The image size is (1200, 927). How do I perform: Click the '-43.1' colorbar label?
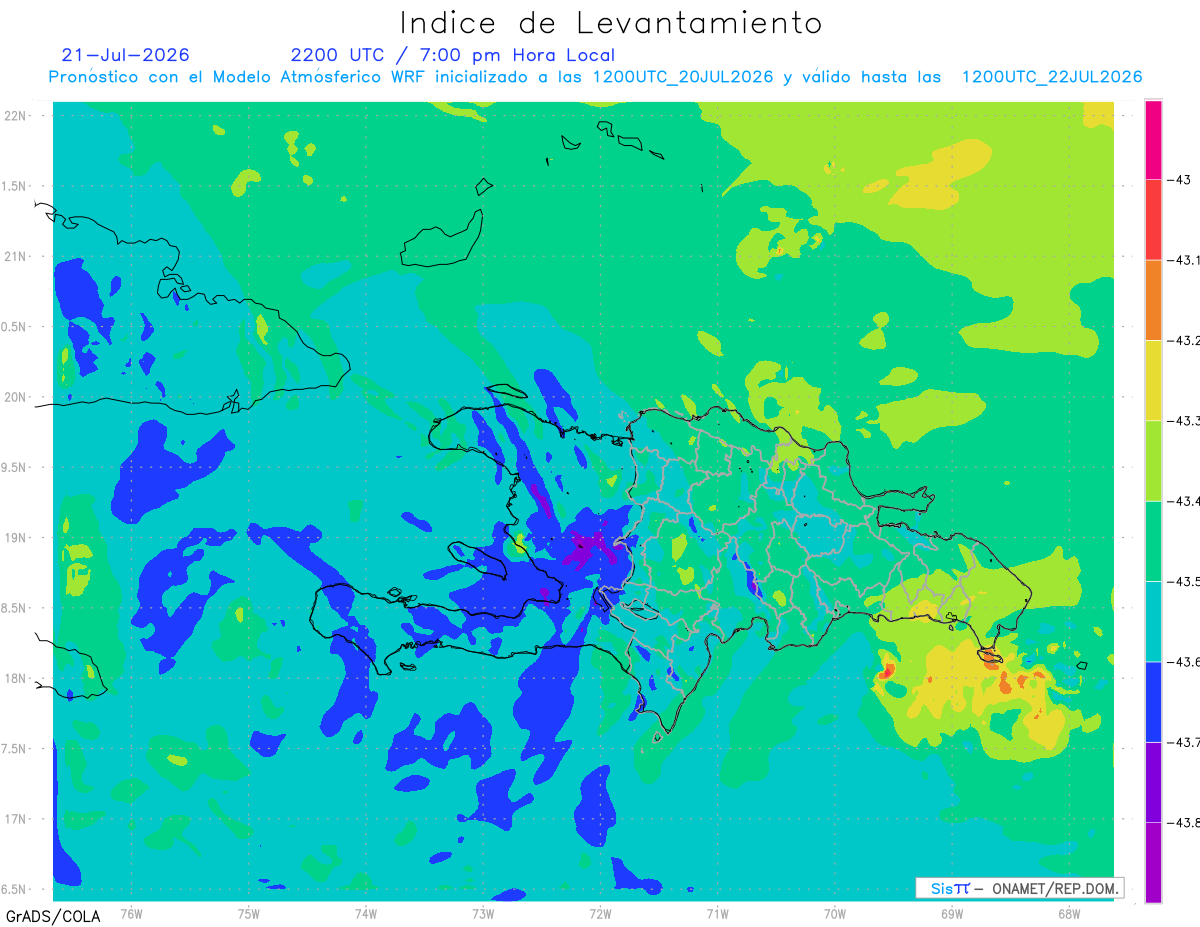tap(1183, 260)
